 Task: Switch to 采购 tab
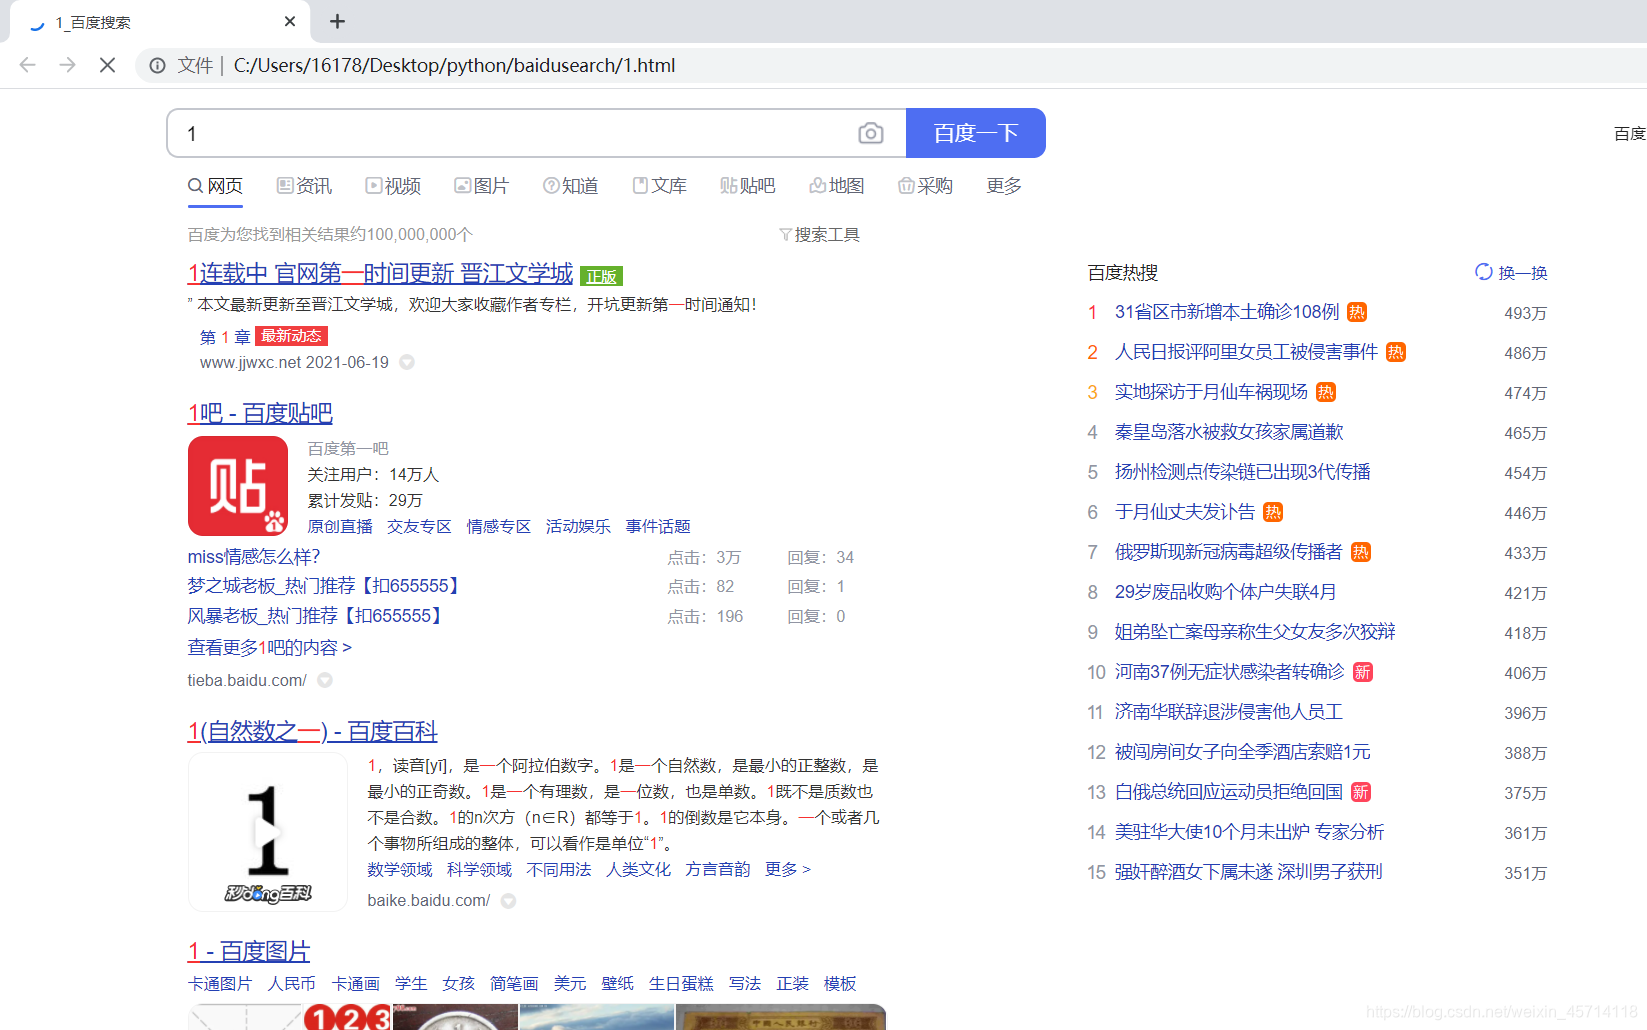[x=925, y=186]
